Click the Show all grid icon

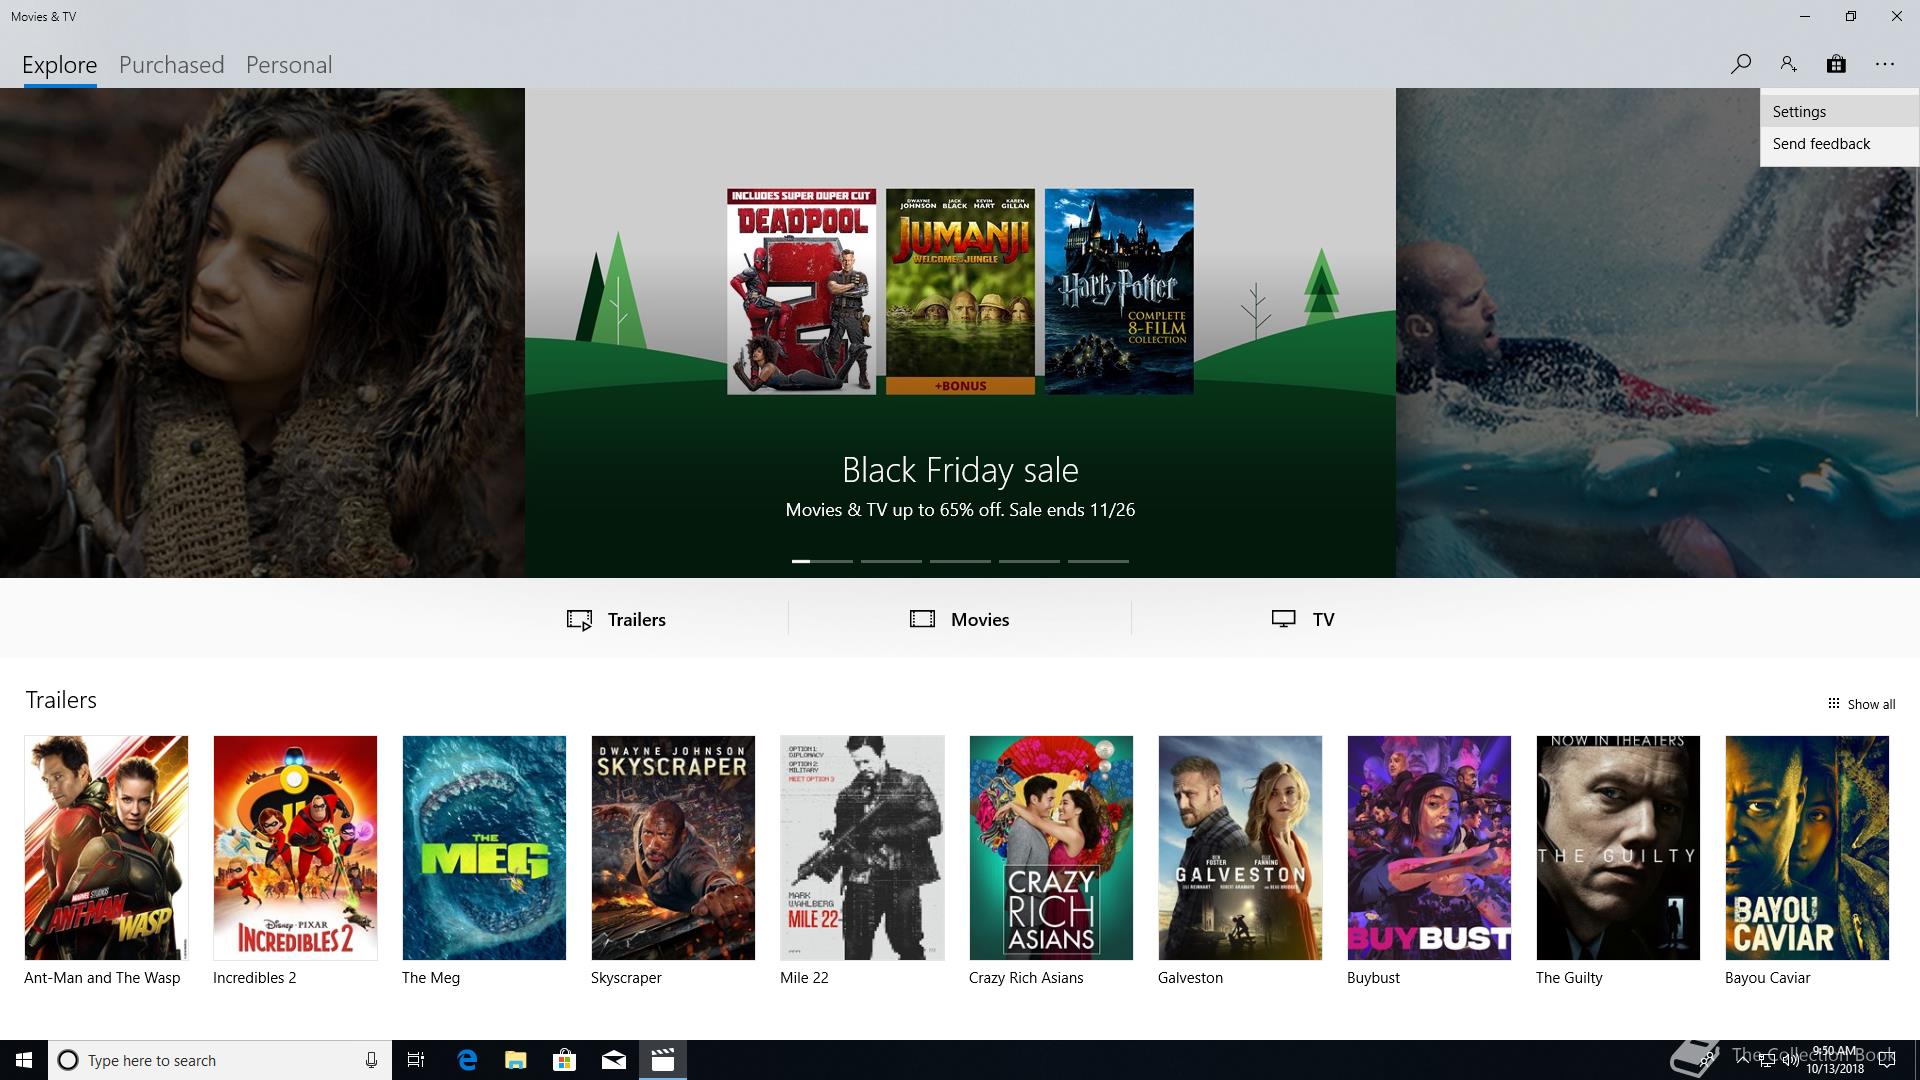[1833, 703]
